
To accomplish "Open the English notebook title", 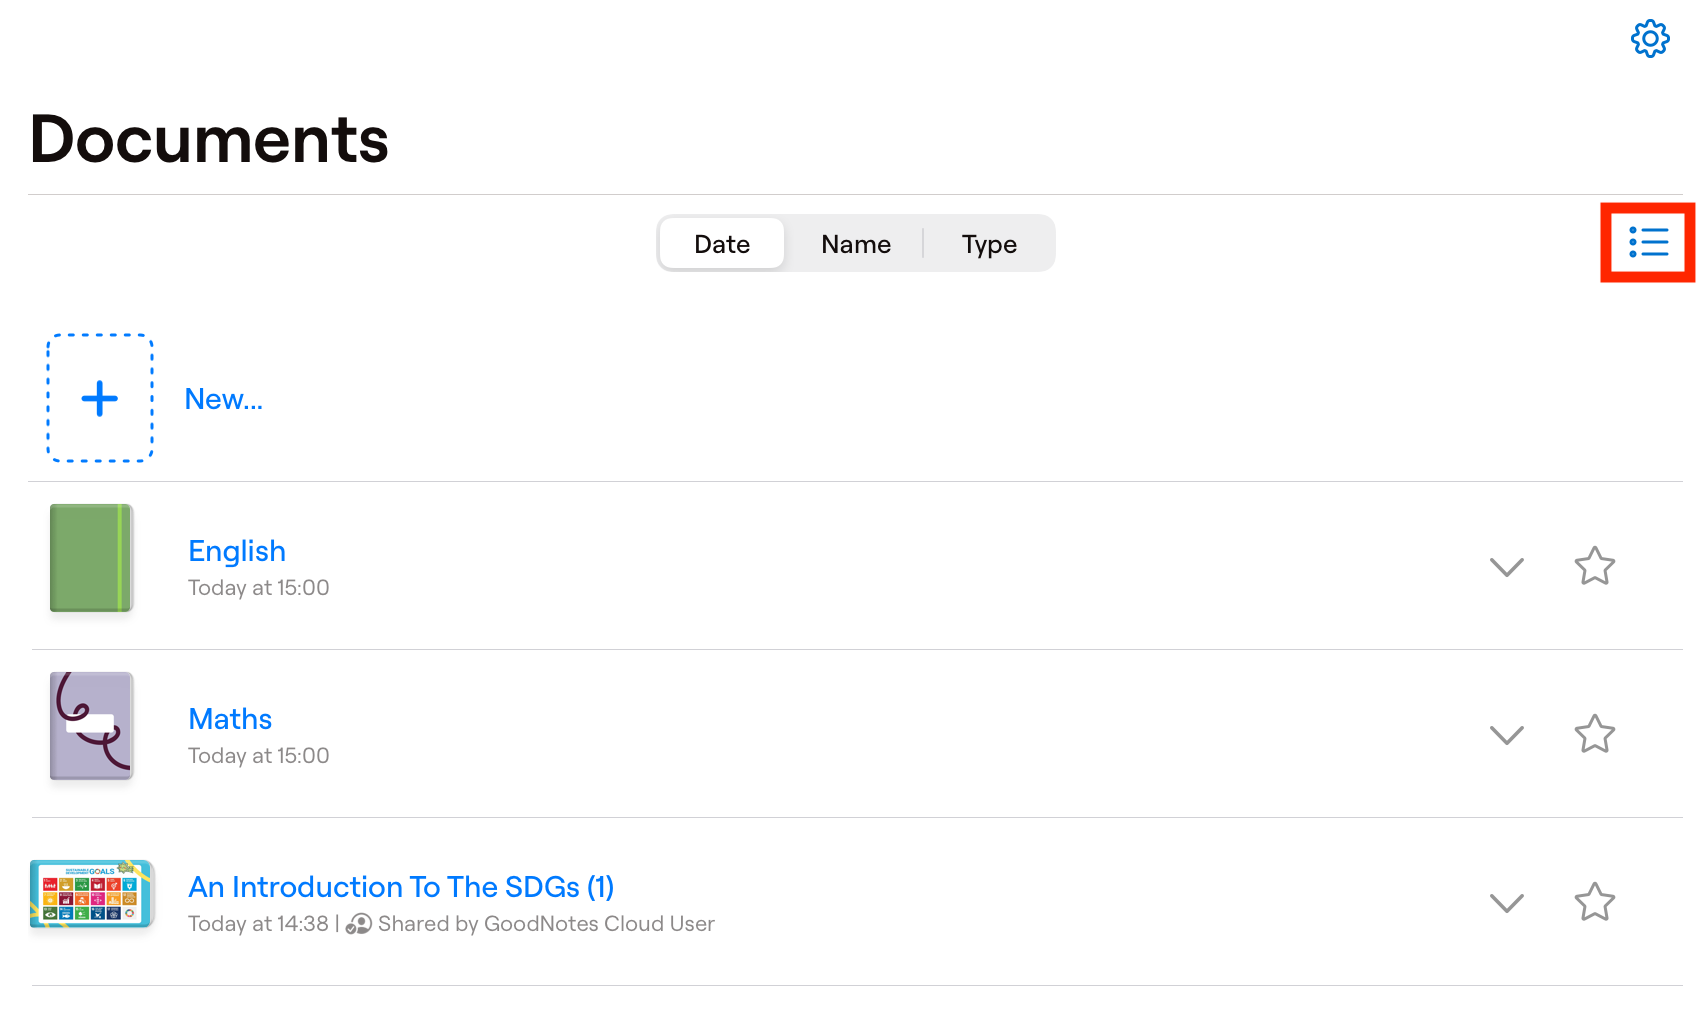I will click(237, 551).
